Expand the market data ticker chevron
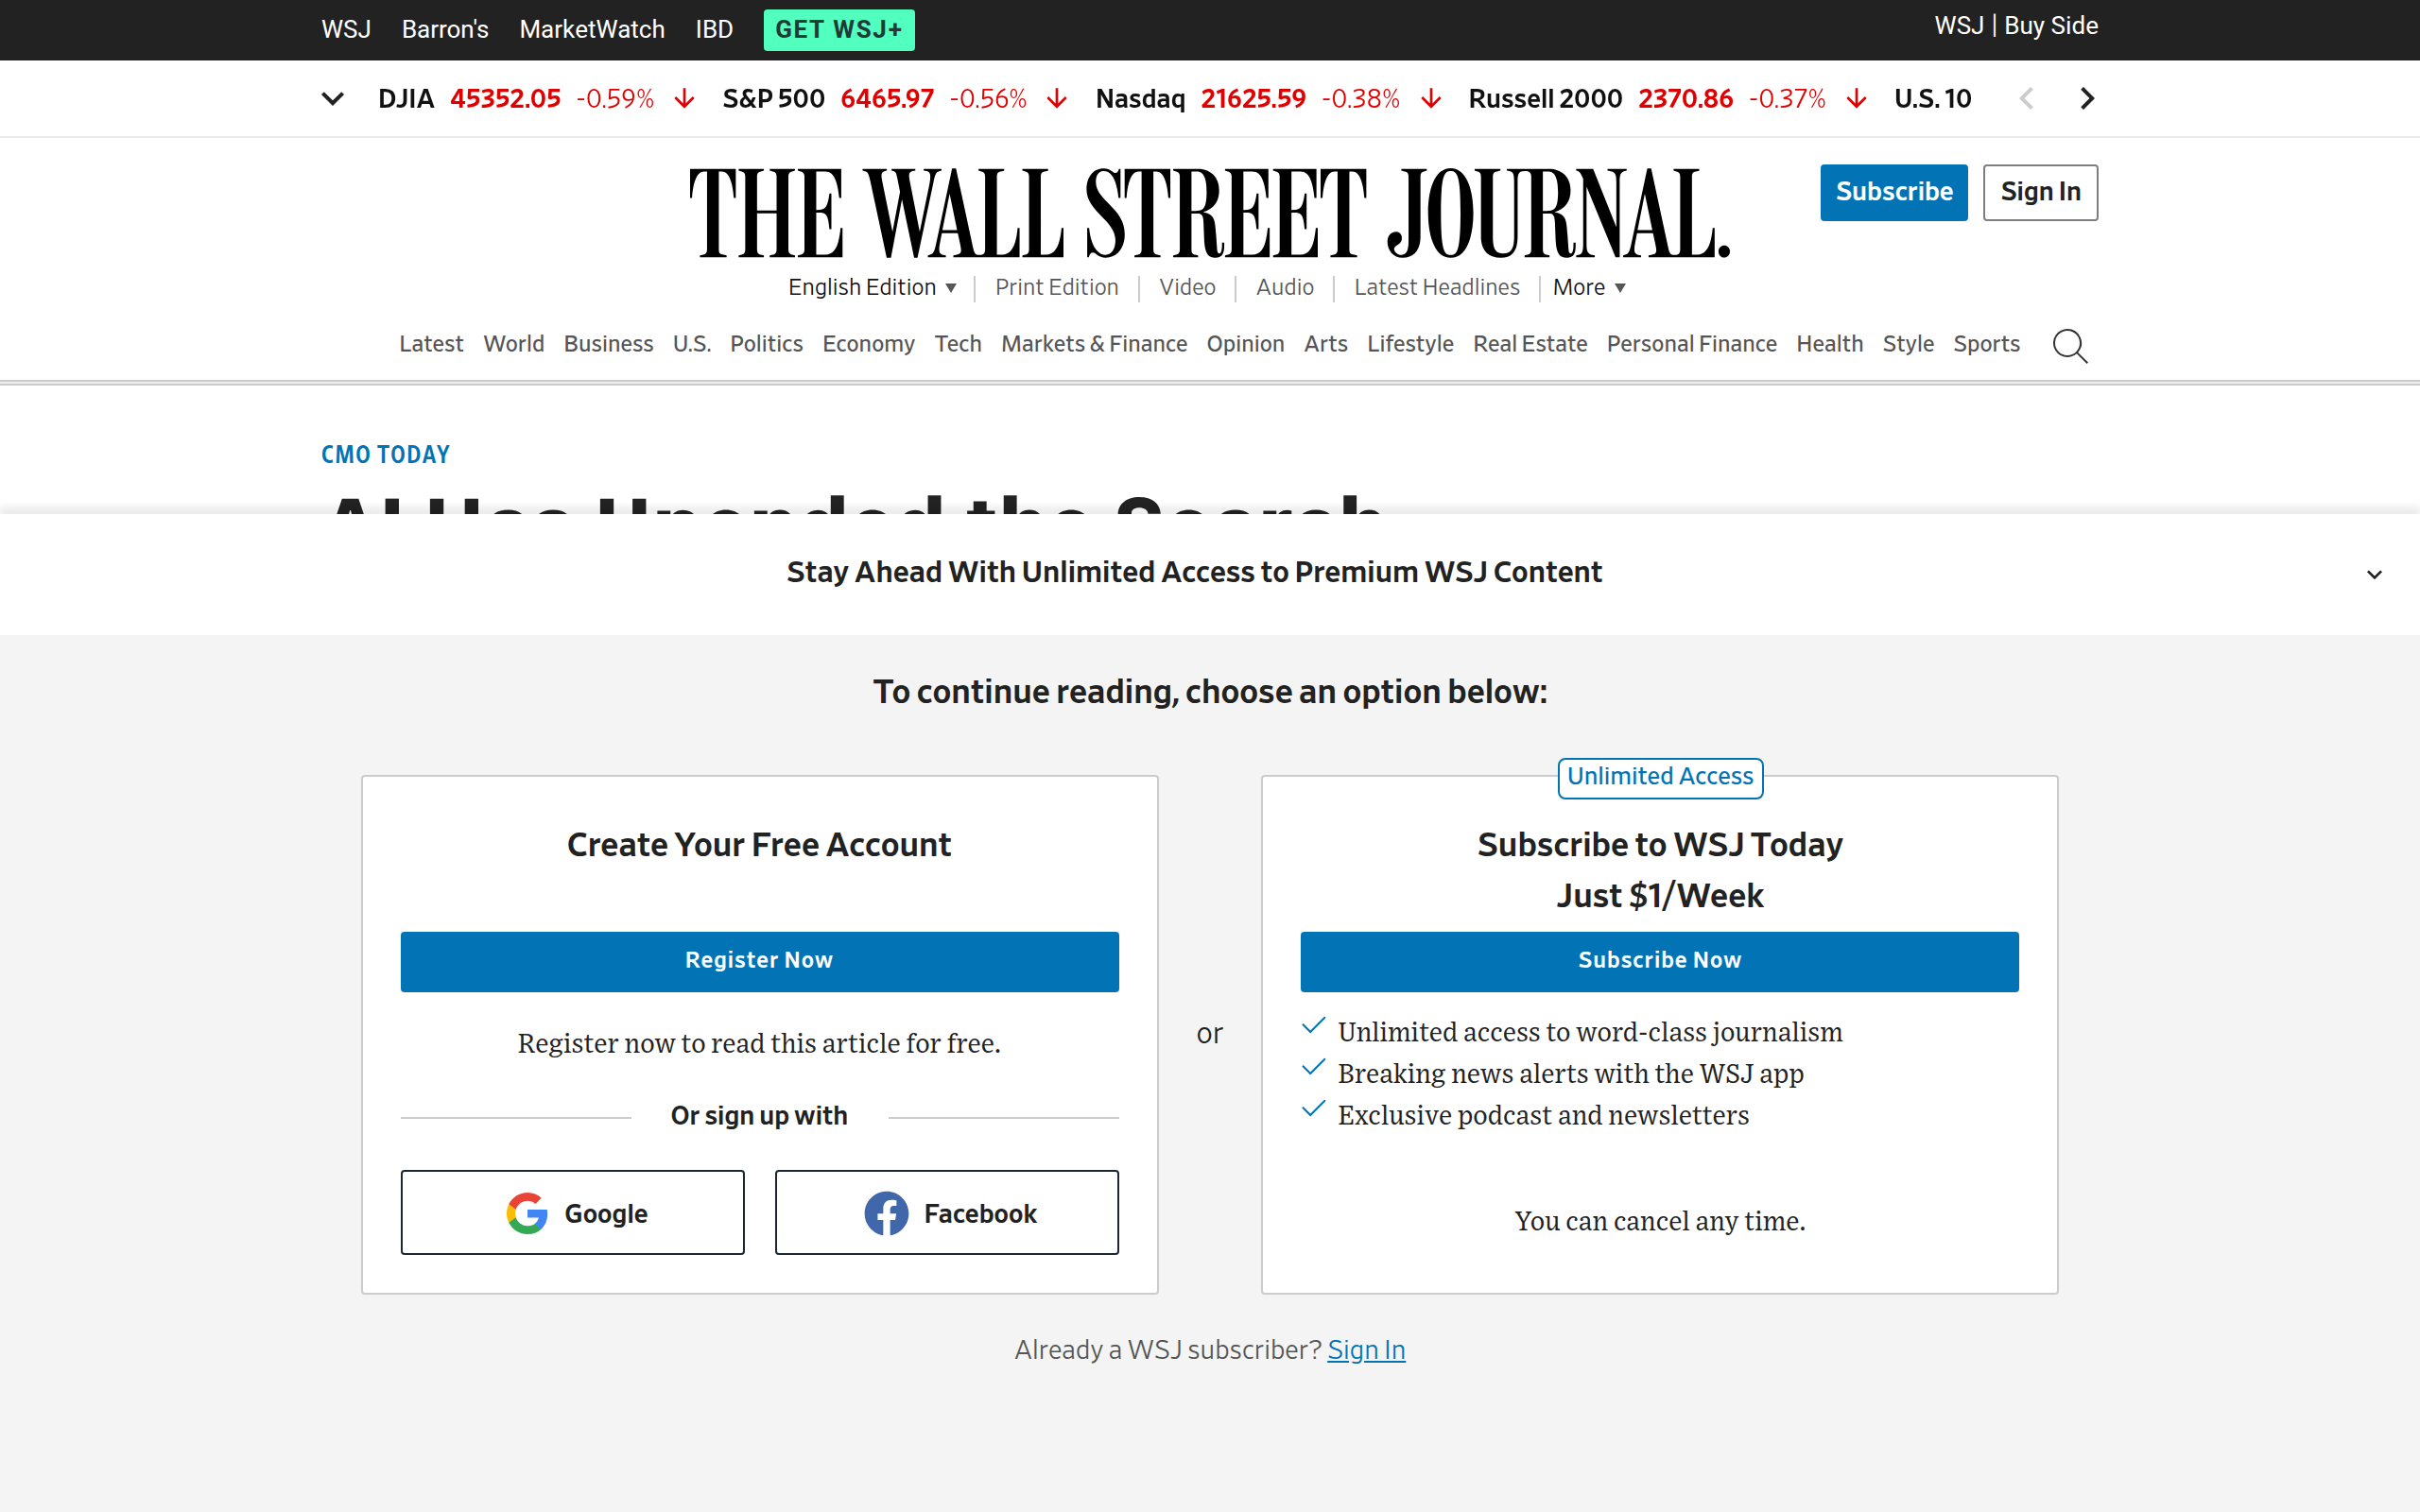The width and height of the screenshot is (2420, 1512). coord(333,99)
